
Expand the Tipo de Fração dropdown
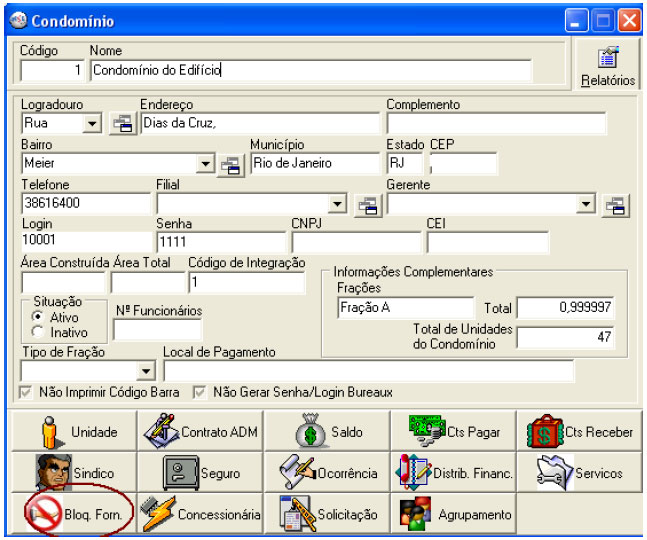146,370
